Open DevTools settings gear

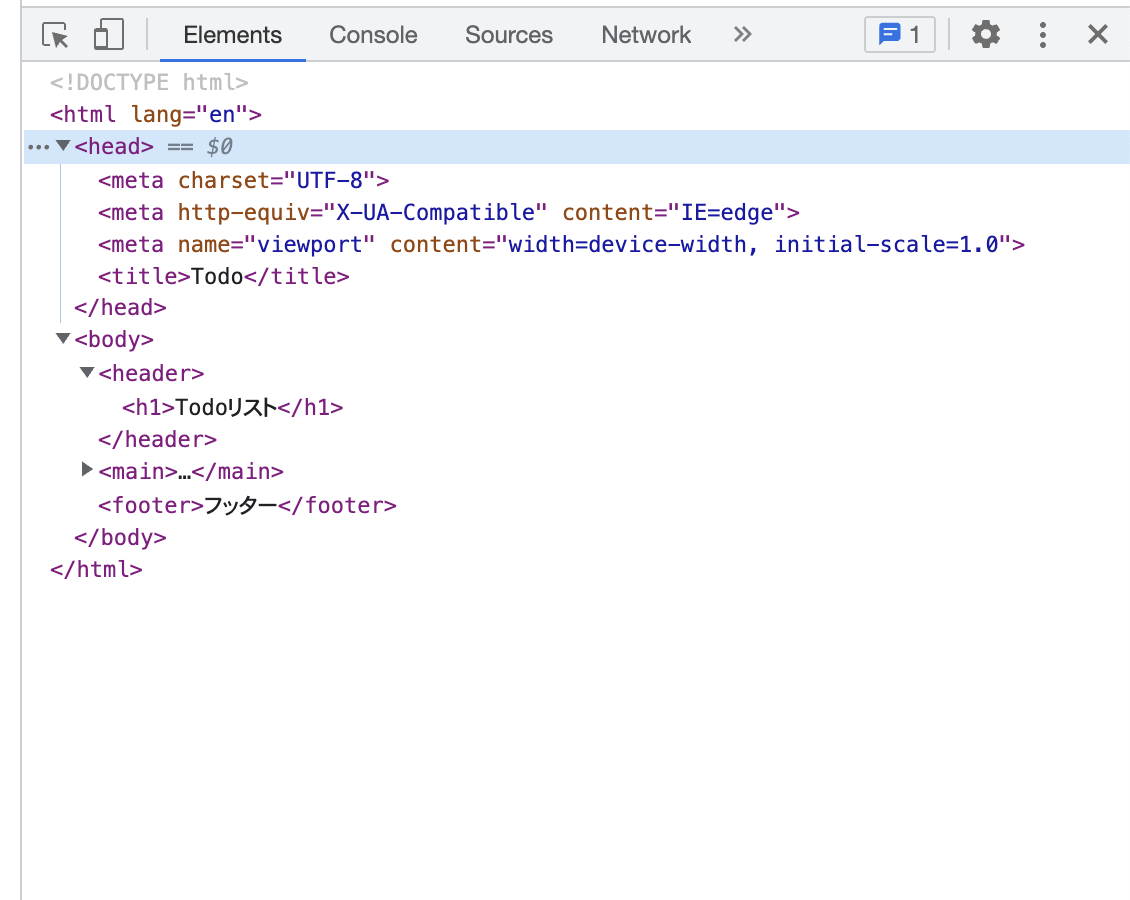click(x=985, y=35)
